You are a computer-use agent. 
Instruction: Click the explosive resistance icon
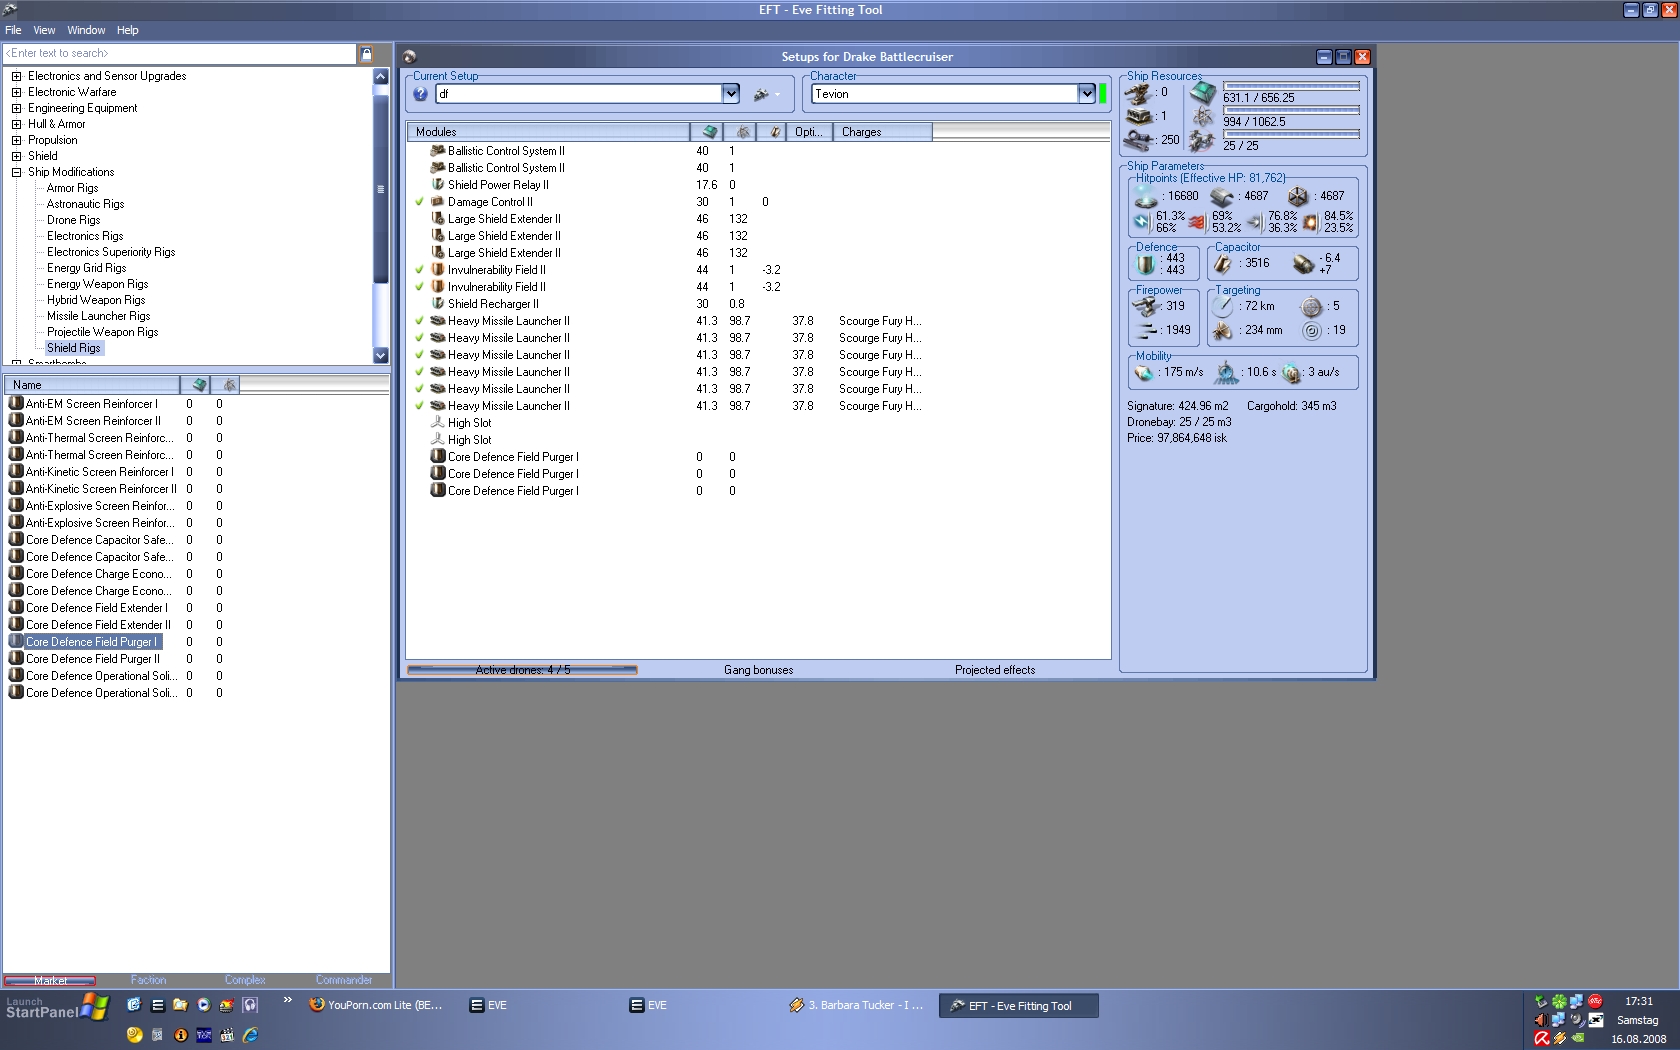coord(1310,222)
